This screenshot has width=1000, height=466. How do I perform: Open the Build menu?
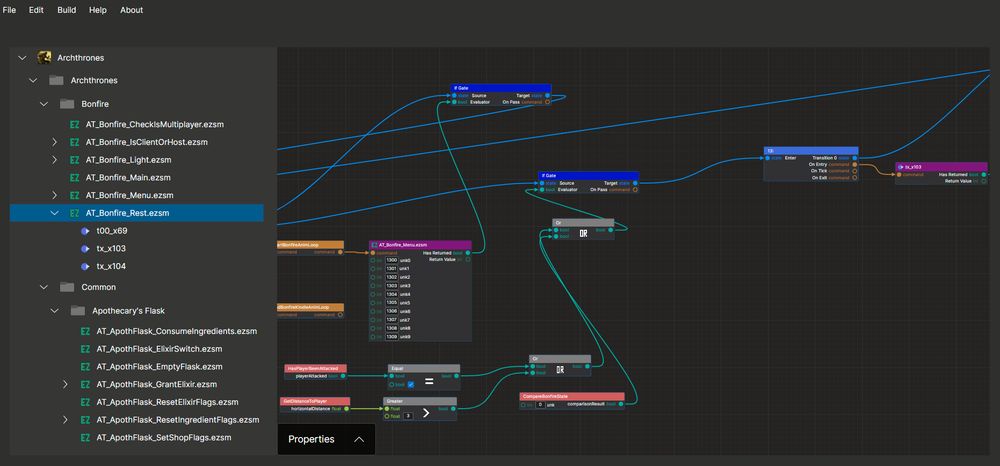[x=66, y=10]
